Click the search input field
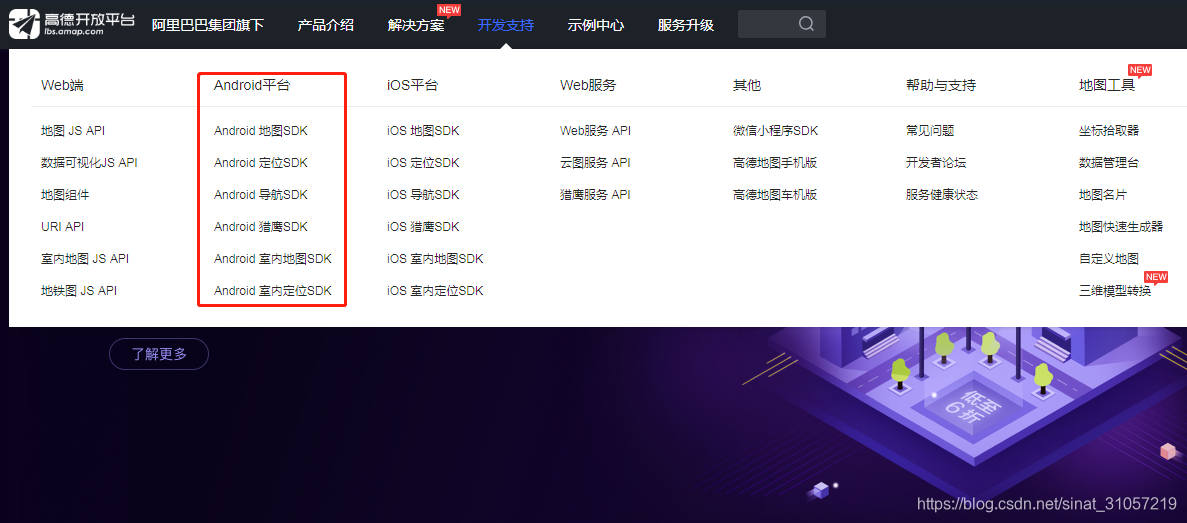 [781, 24]
